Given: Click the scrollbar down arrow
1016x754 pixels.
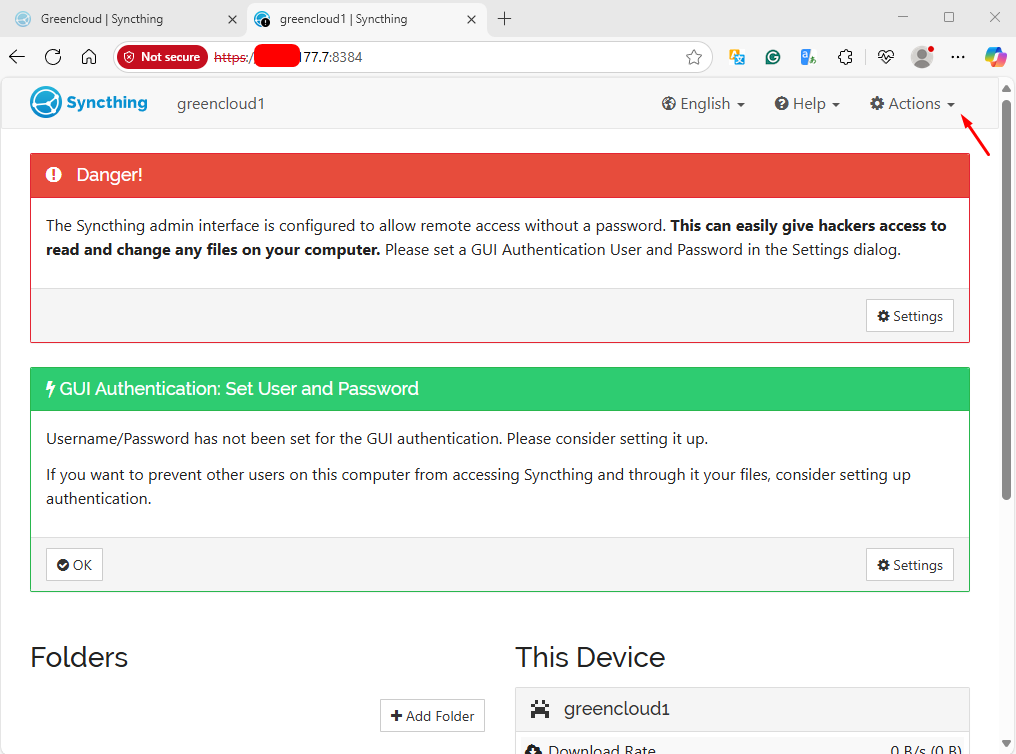Looking at the screenshot, I should pyautogui.click(x=1006, y=744).
